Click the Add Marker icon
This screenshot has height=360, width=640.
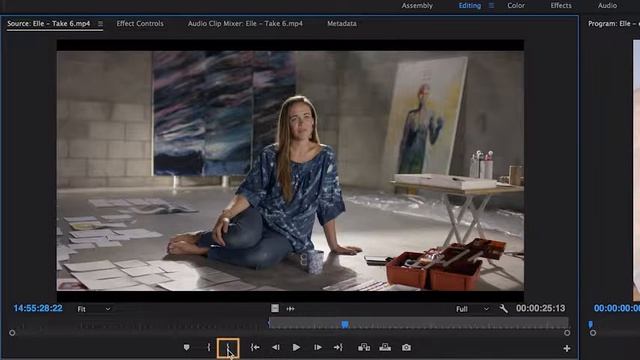[187, 347]
